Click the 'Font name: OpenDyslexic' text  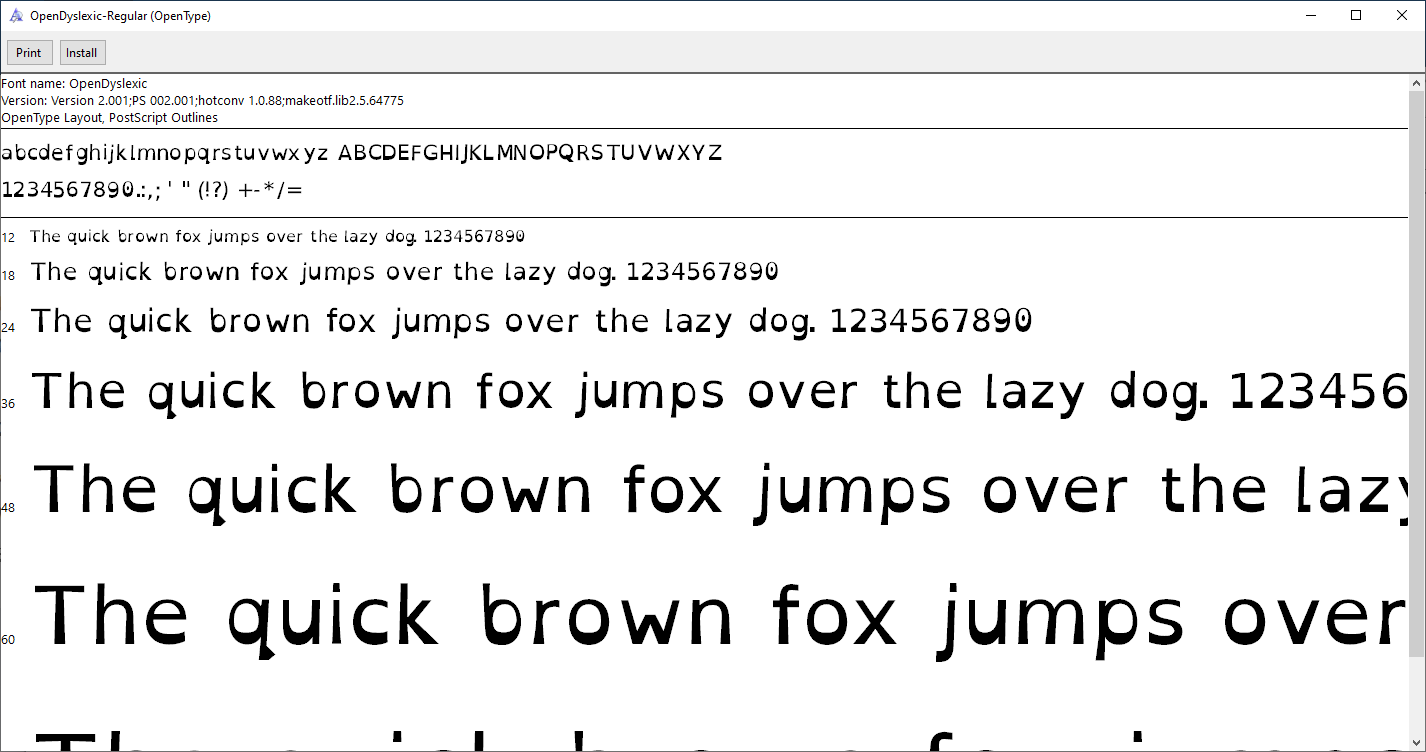(x=74, y=84)
